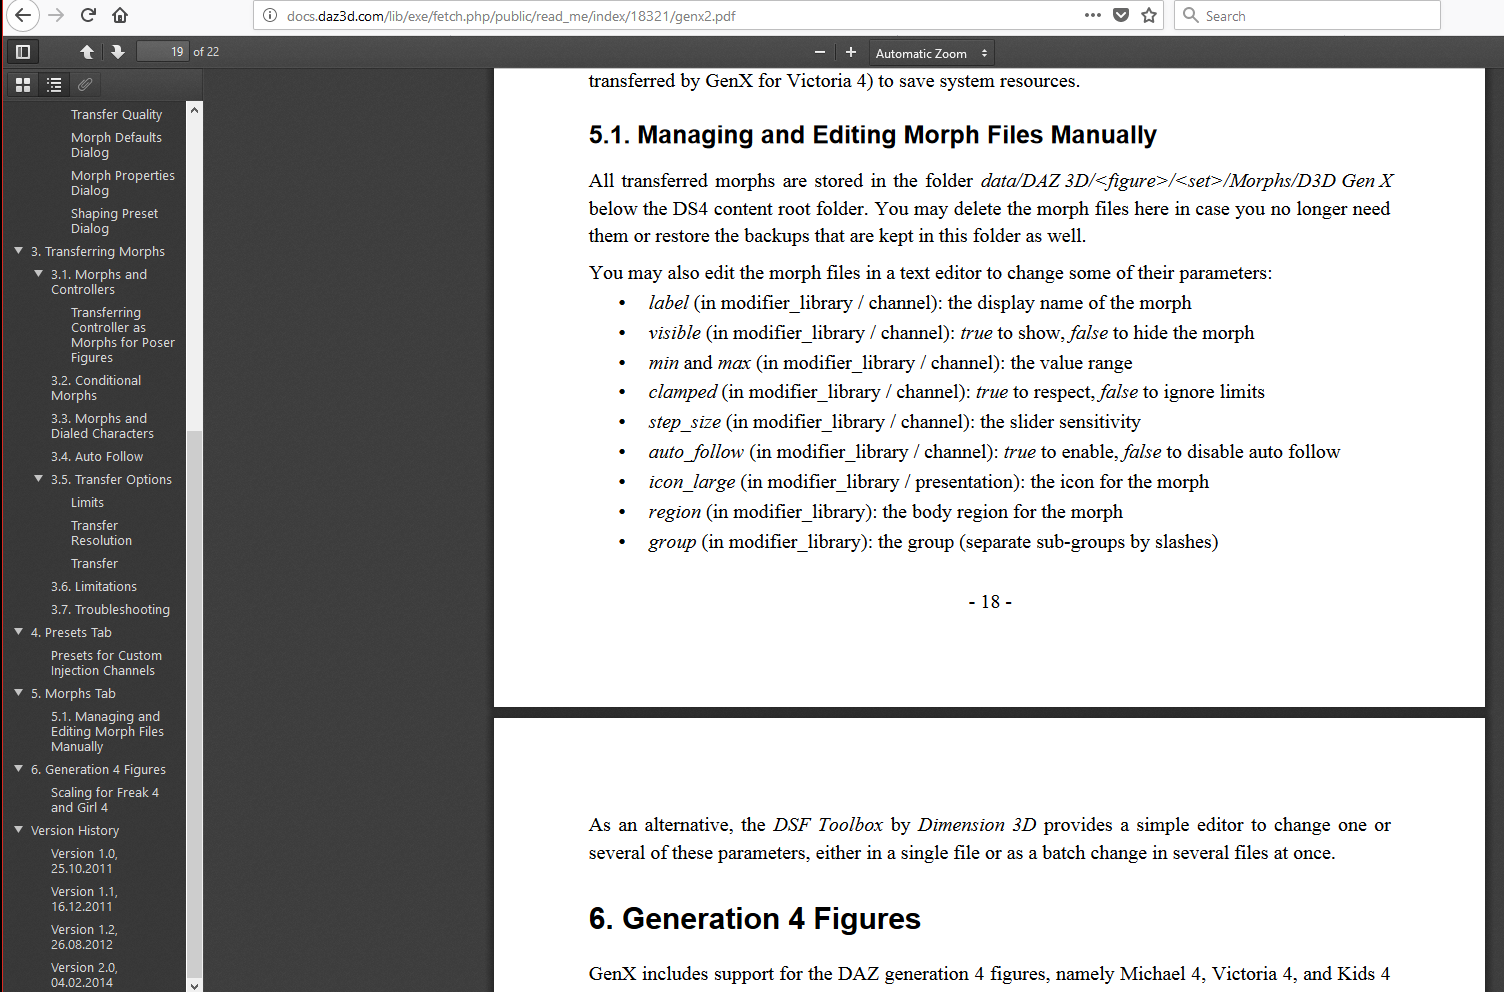Open '5.1. Managing and Editing Morph Files Manually'

107,732
